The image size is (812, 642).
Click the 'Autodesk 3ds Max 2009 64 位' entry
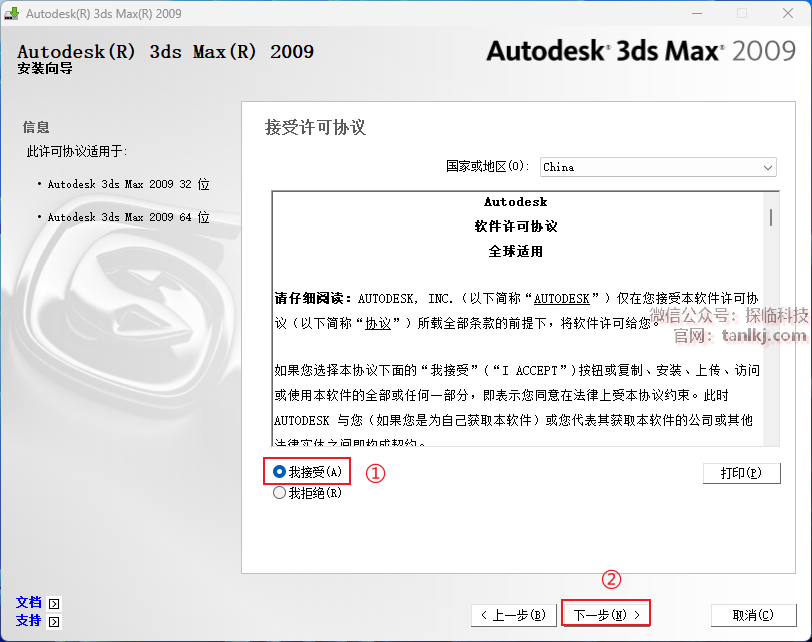(128, 217)
